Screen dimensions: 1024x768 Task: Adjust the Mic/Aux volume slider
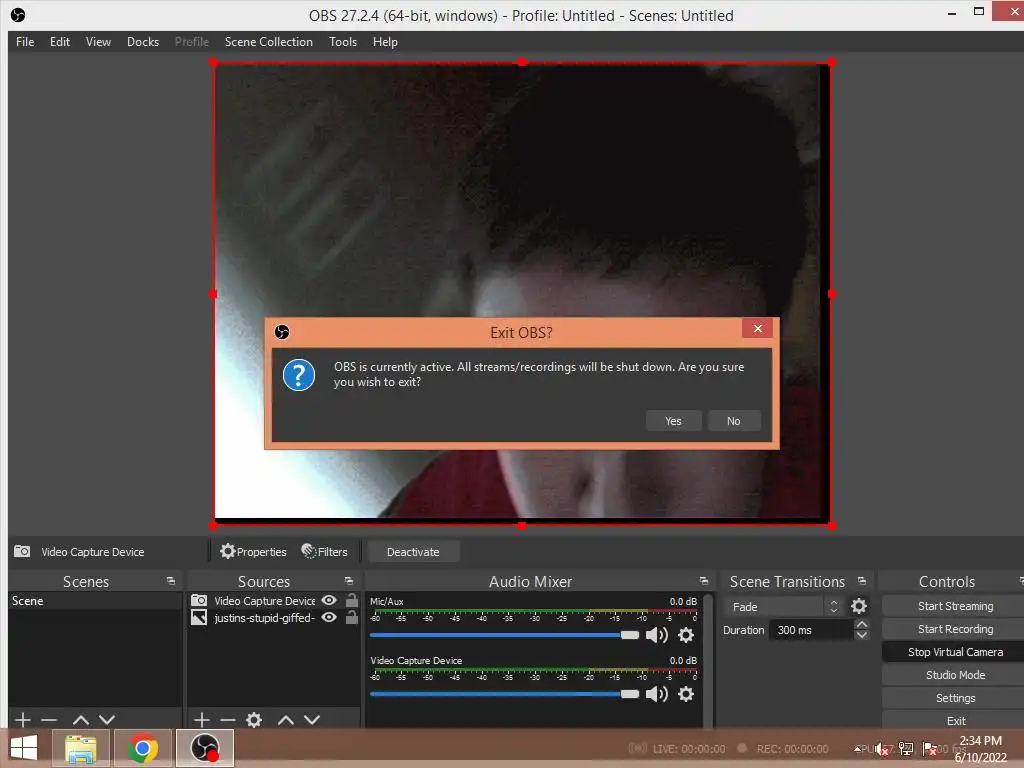coord(504,635)
